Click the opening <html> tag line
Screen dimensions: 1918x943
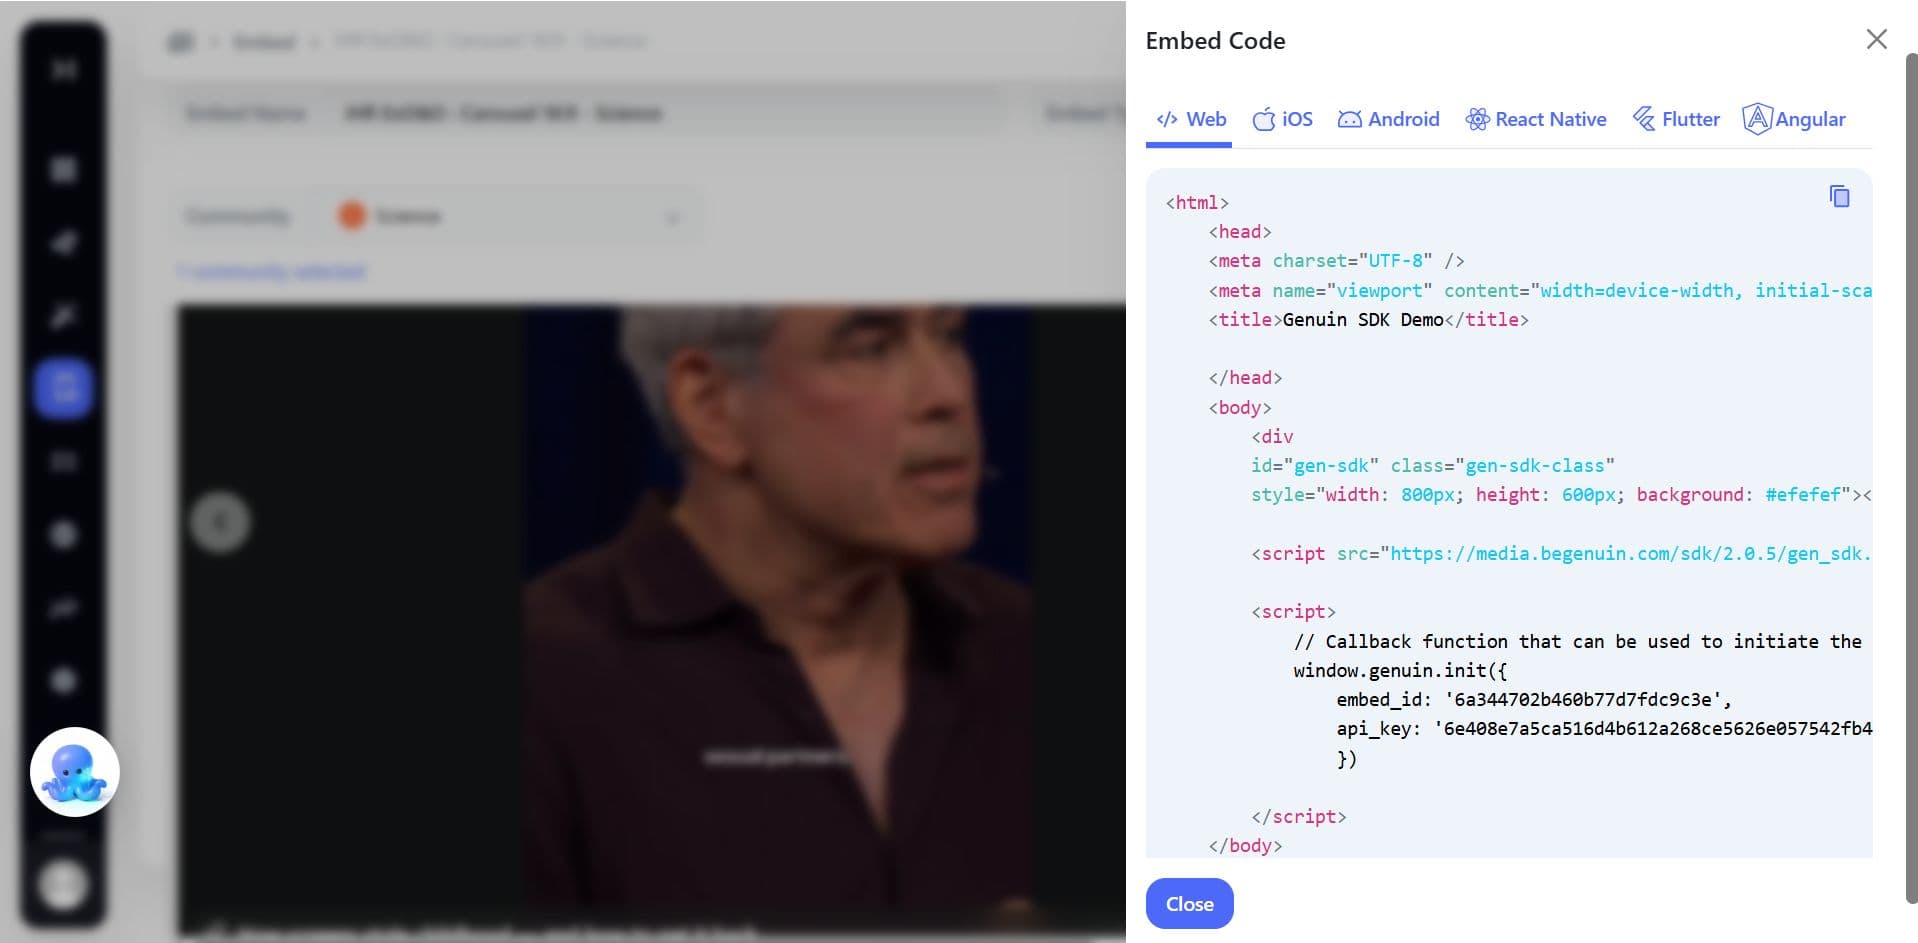pyautogui.click(x=1197, y=202)
